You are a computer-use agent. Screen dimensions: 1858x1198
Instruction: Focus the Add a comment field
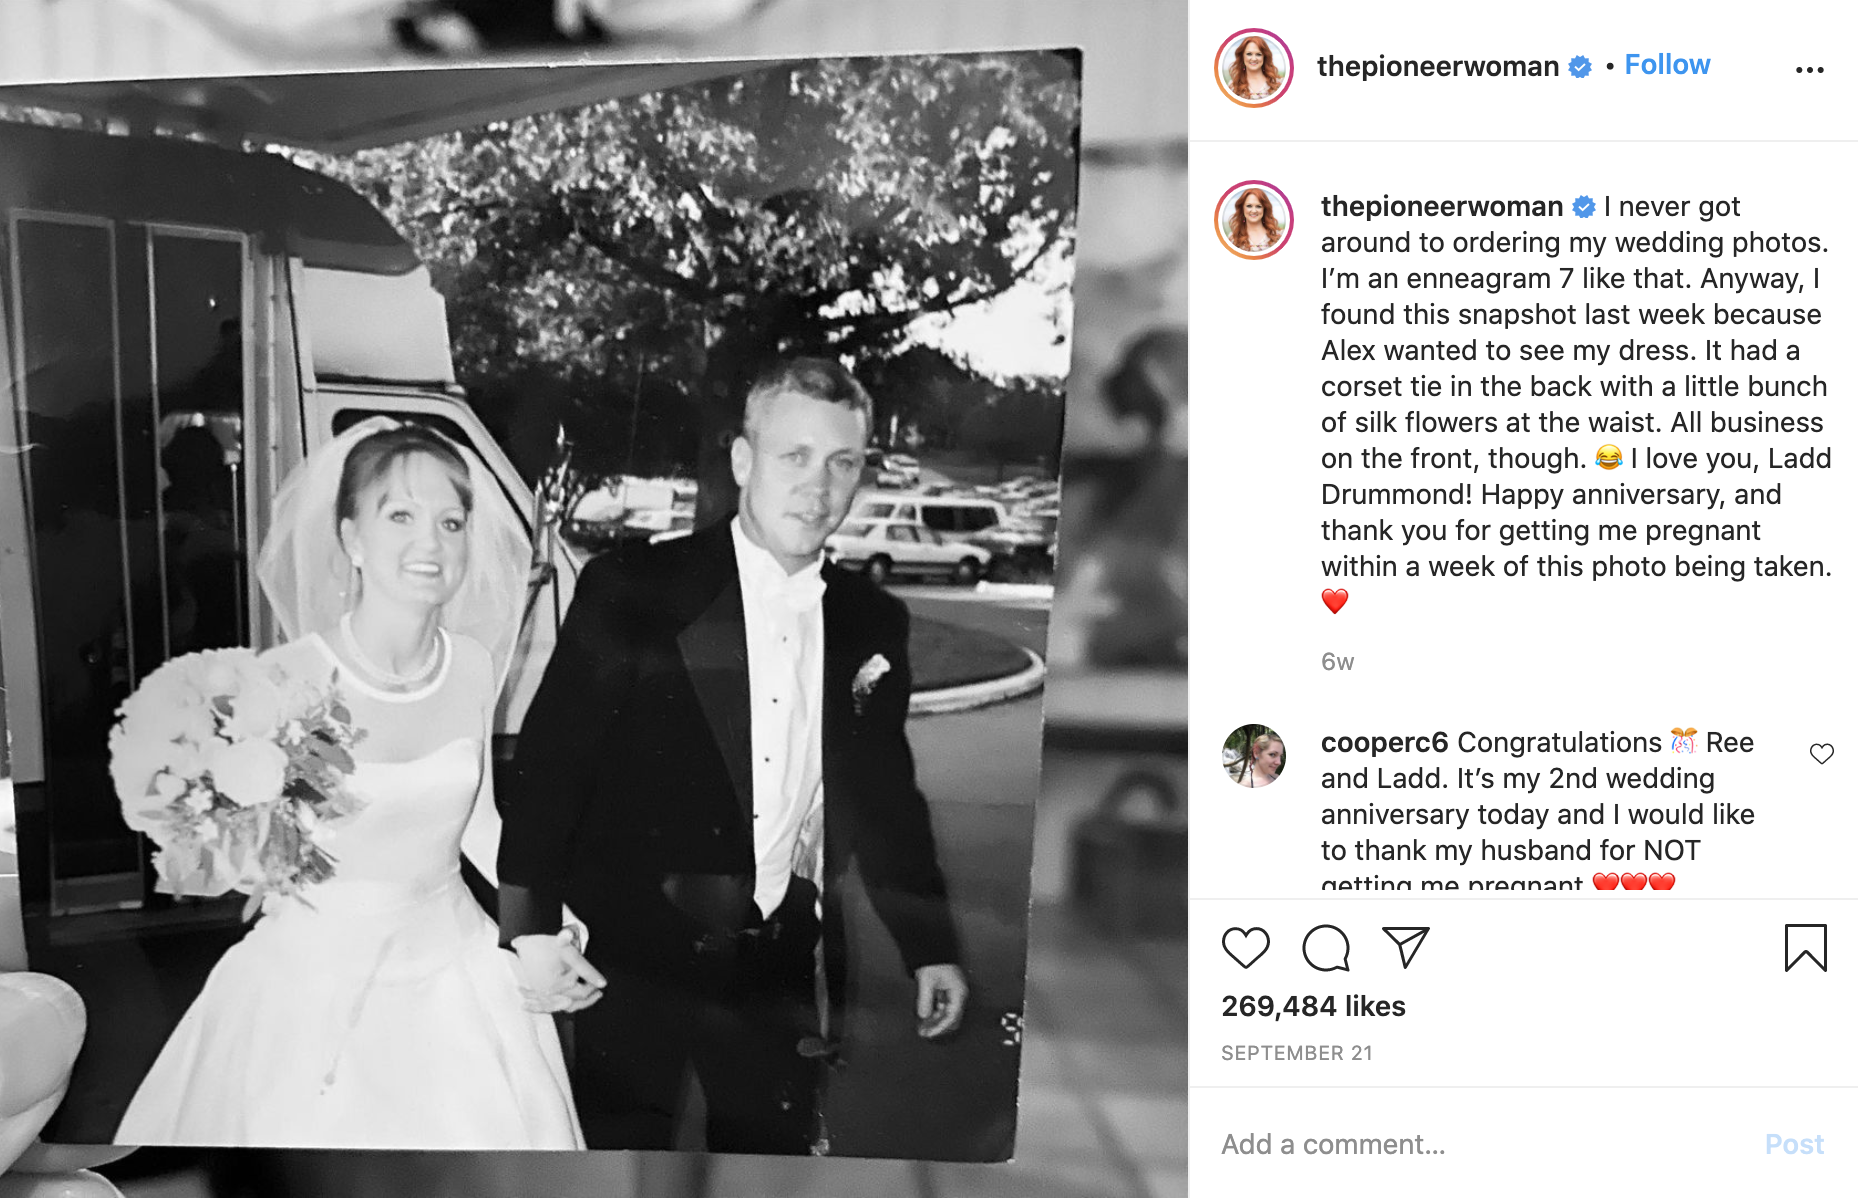[x=1480, y=1144]
